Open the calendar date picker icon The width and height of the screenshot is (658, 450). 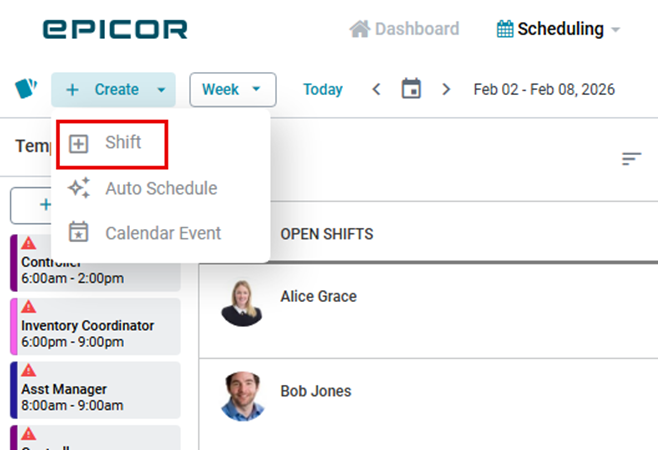pyautogui.click(x=411, y=89)
